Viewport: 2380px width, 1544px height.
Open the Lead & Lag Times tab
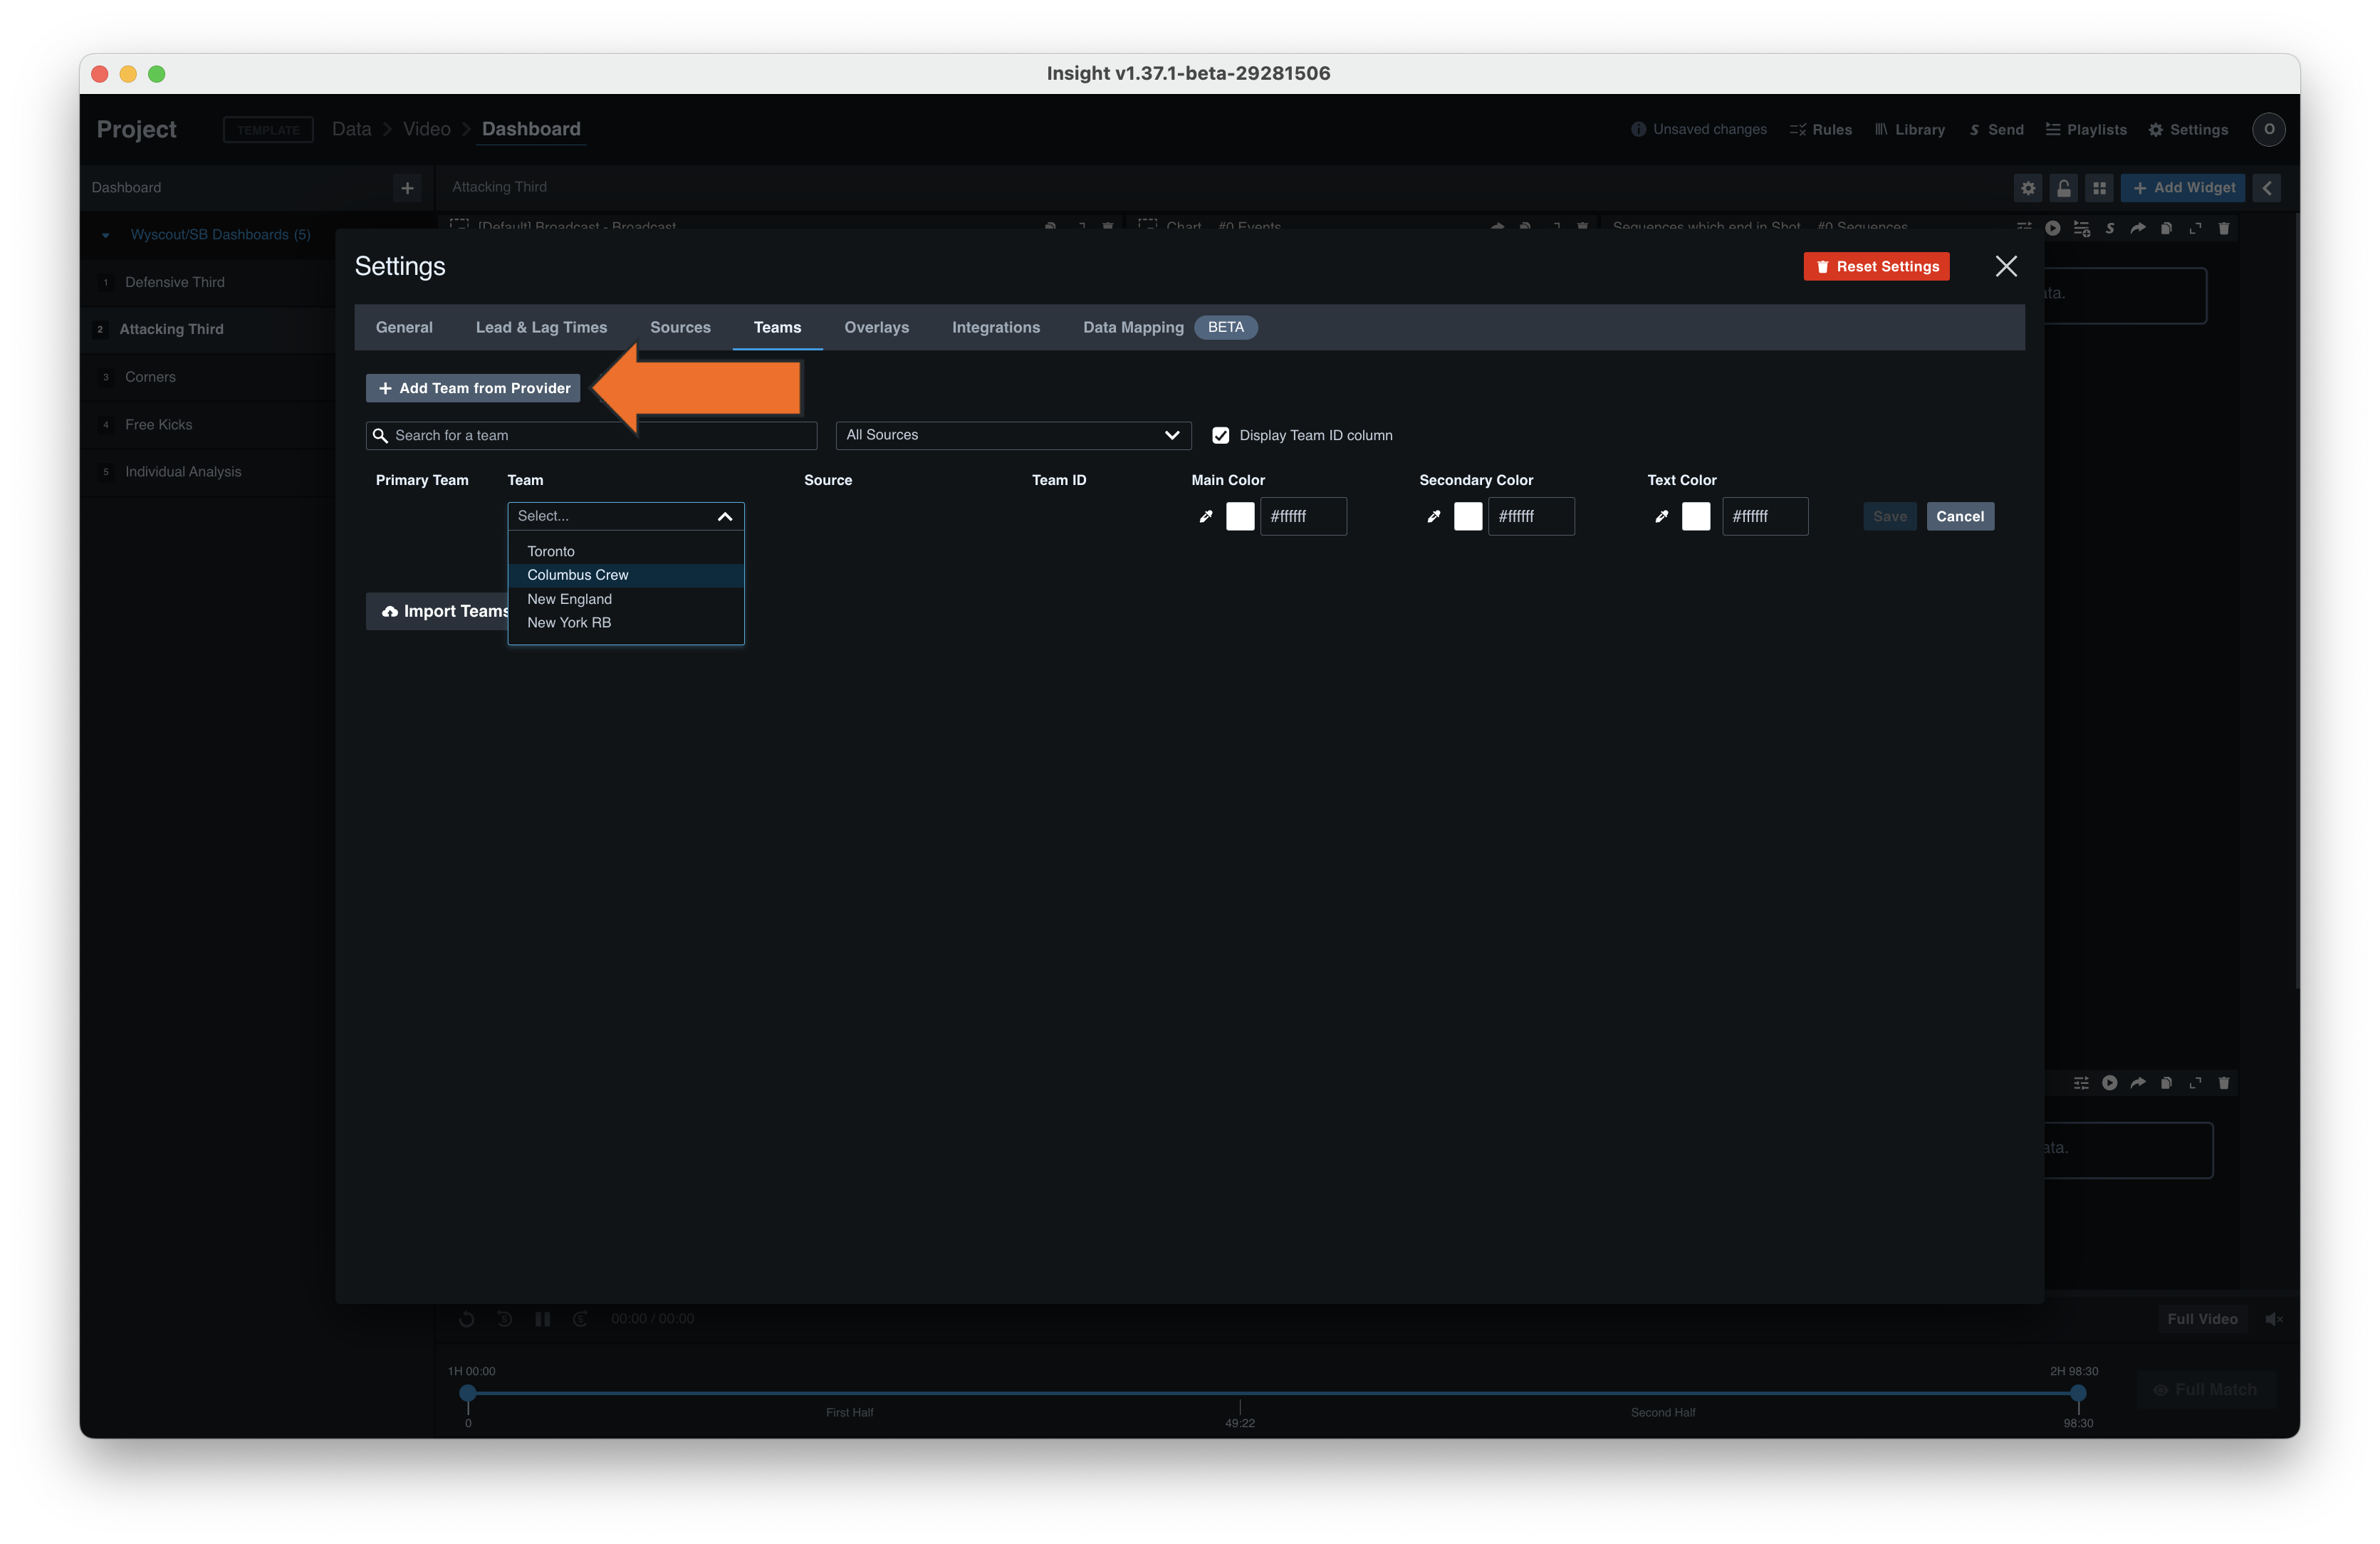pyautogui.click(x=541, y=327)
